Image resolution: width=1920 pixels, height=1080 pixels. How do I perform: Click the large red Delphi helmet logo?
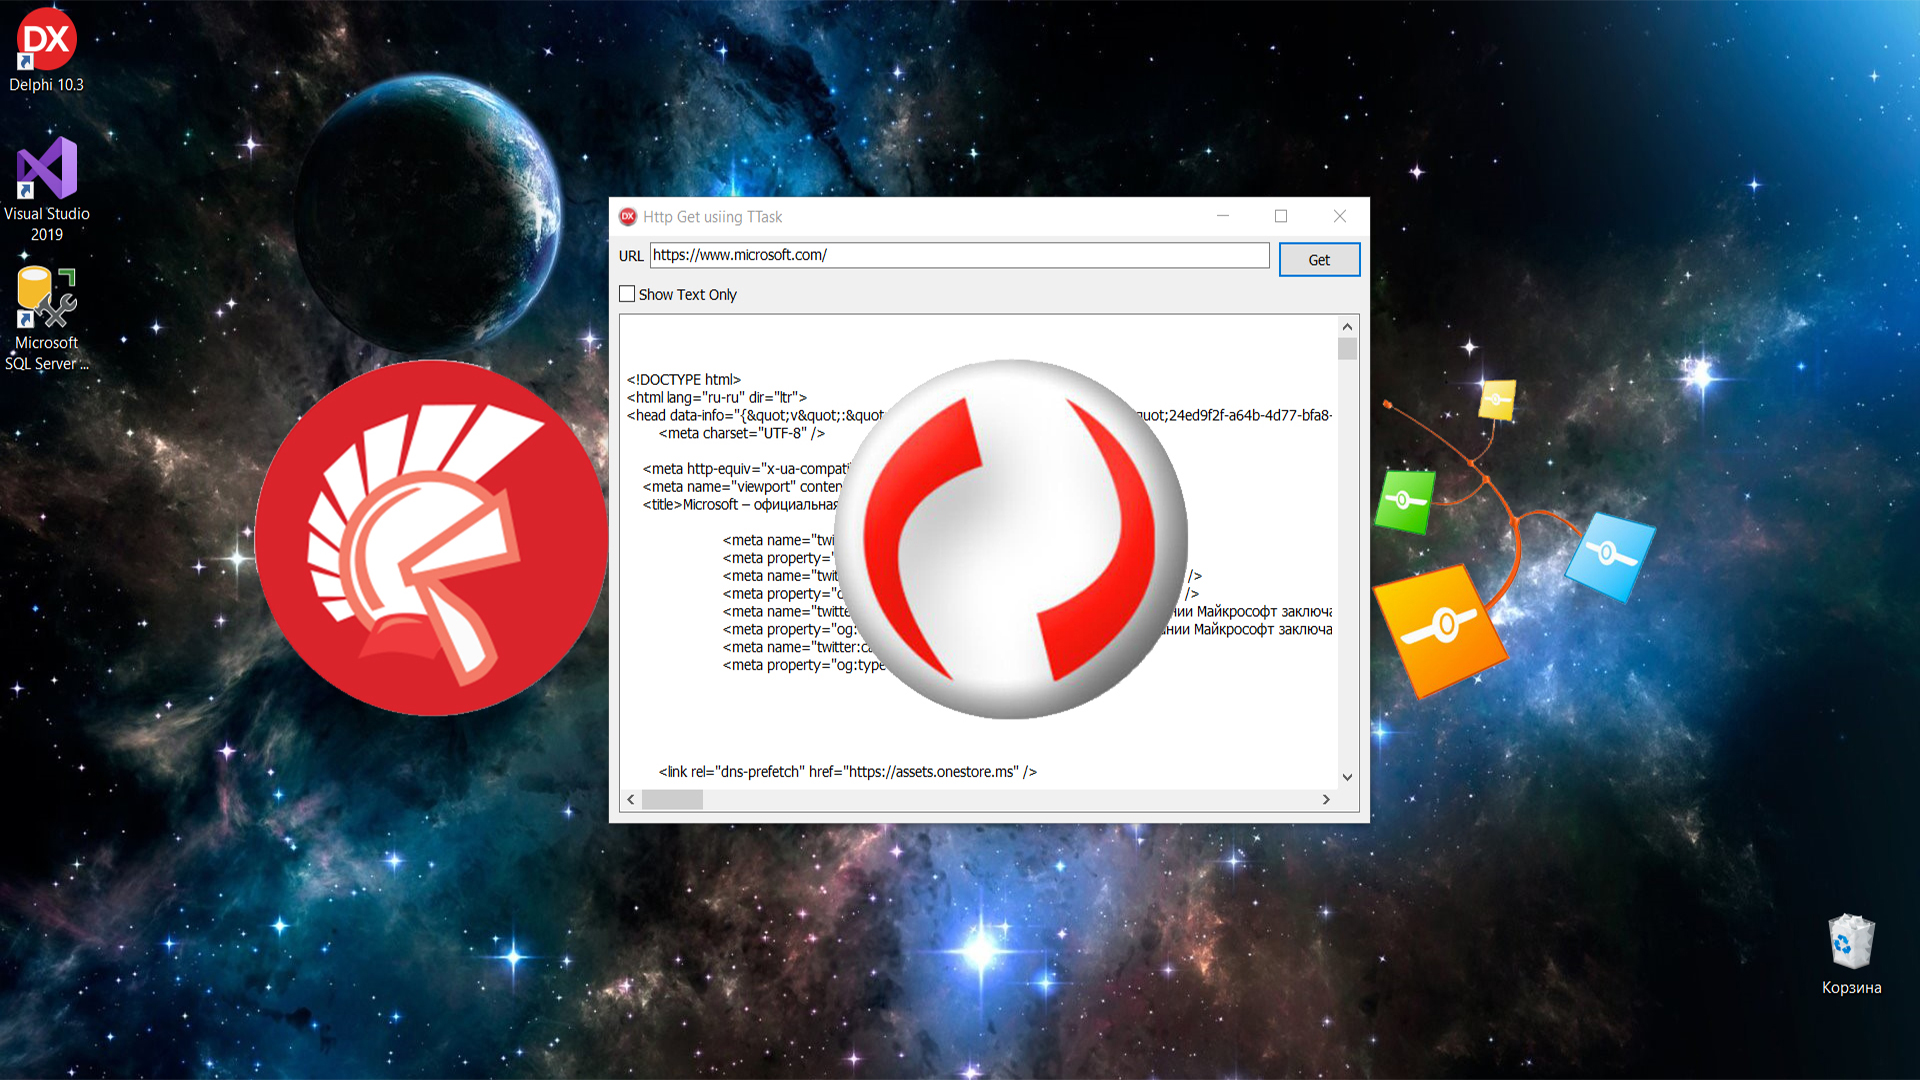coord(431,538)
